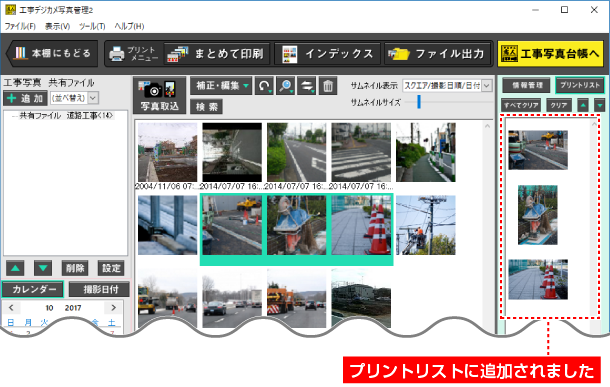Click the magnifier zoom icon

286,86
